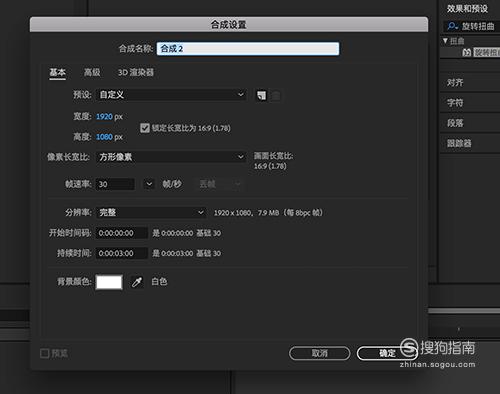Switch to the 基本 tab

click(x=58, y=72)
